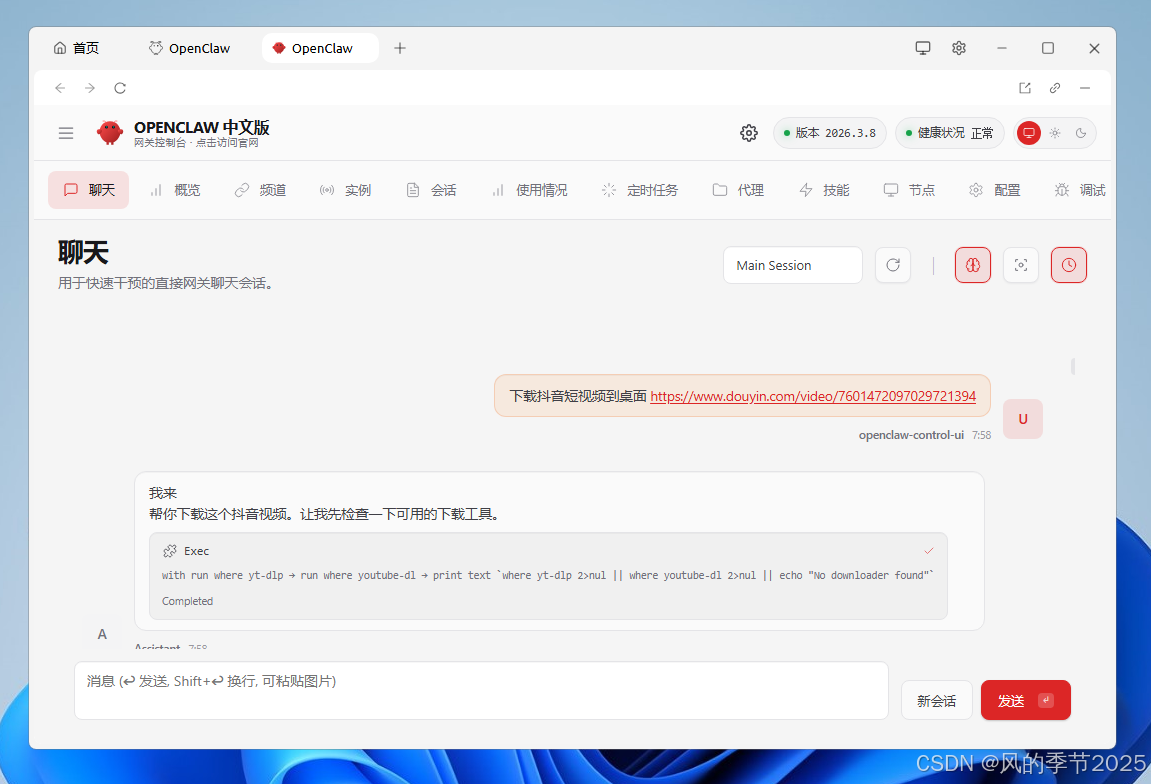
Task: Click the 版本 2026.3.8 badge
Action: point(829,133)
